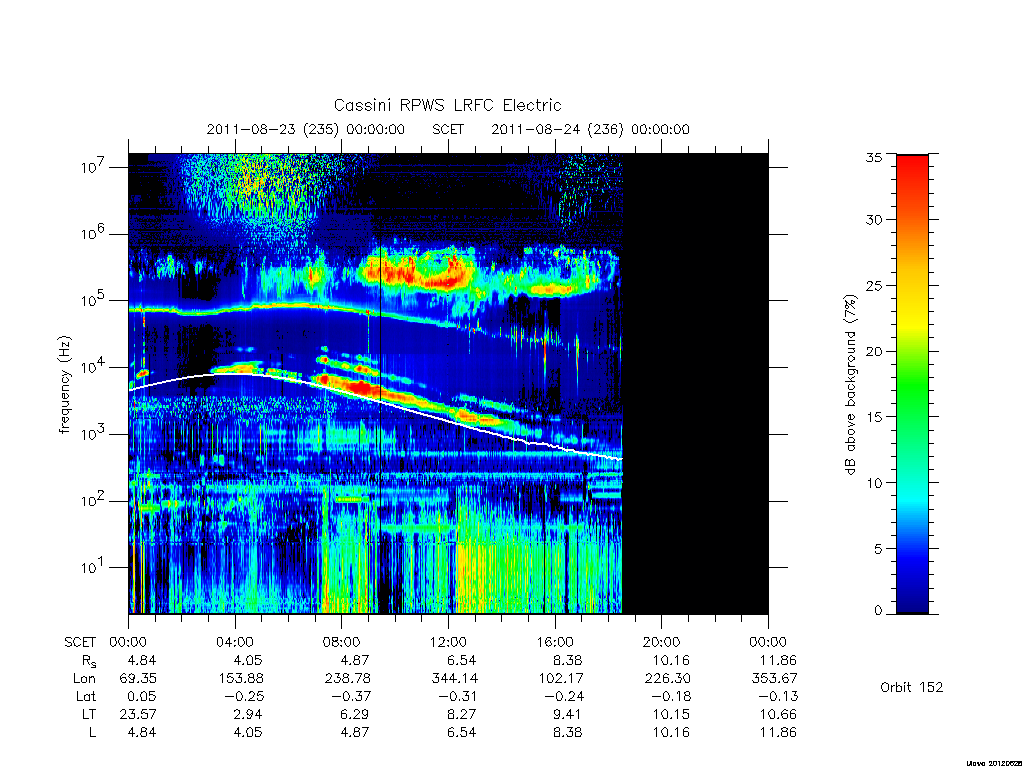Click the 16:00 time axis label
Screen dimensions: 1024x768
click(x=555, y=642)
